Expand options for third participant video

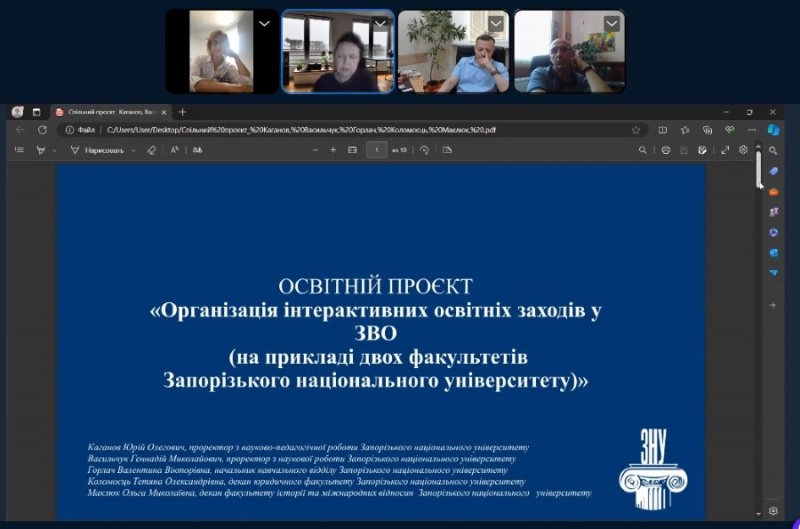[496, 23]
